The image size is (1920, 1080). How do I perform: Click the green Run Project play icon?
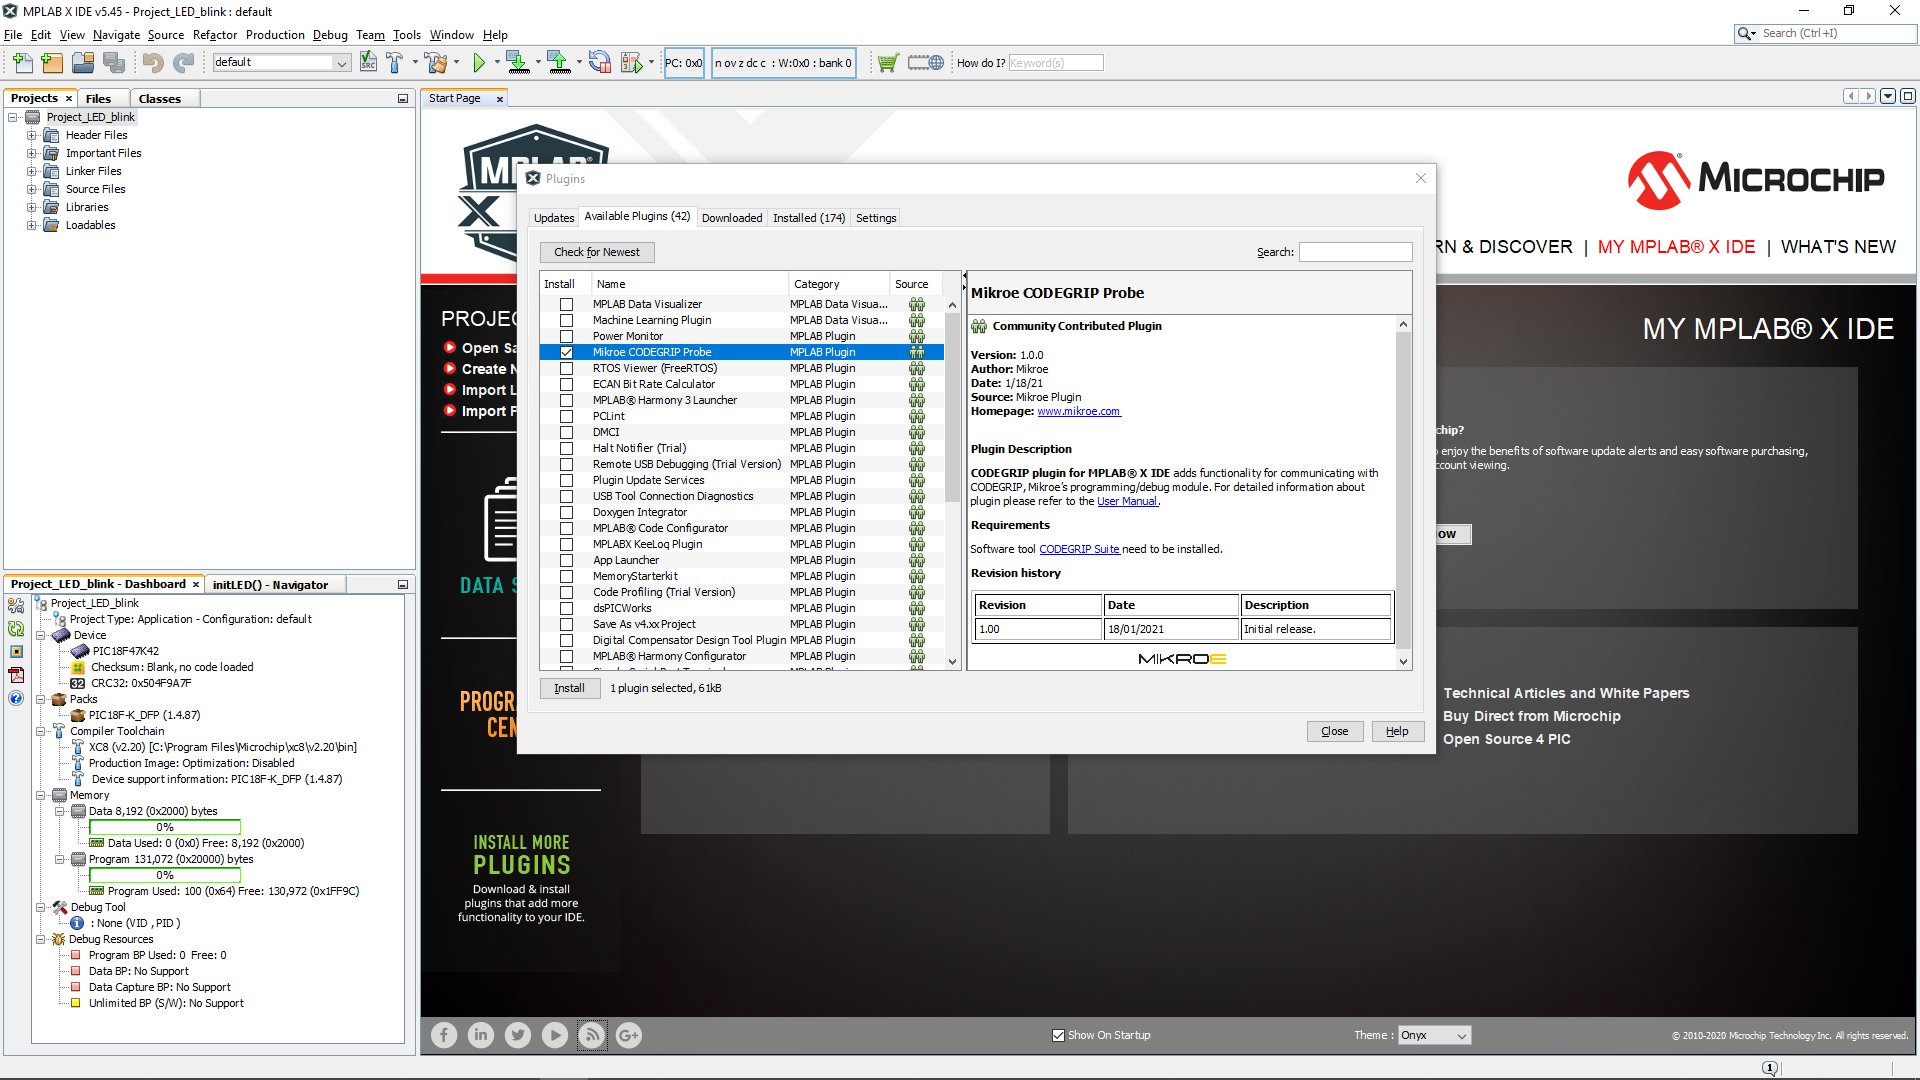[x=479, y=63]
